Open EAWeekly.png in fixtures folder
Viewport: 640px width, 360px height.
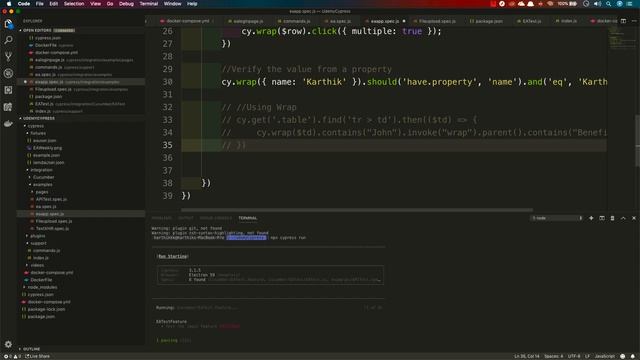tap(47, 148)
